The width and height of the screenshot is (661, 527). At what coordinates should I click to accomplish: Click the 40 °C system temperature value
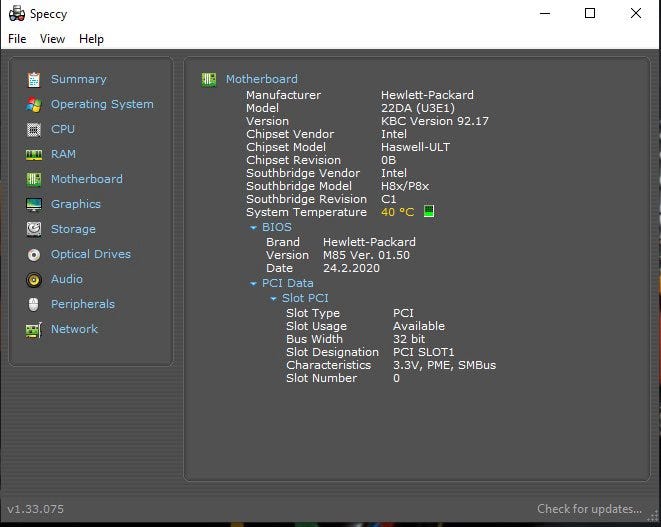click(398, 212)
